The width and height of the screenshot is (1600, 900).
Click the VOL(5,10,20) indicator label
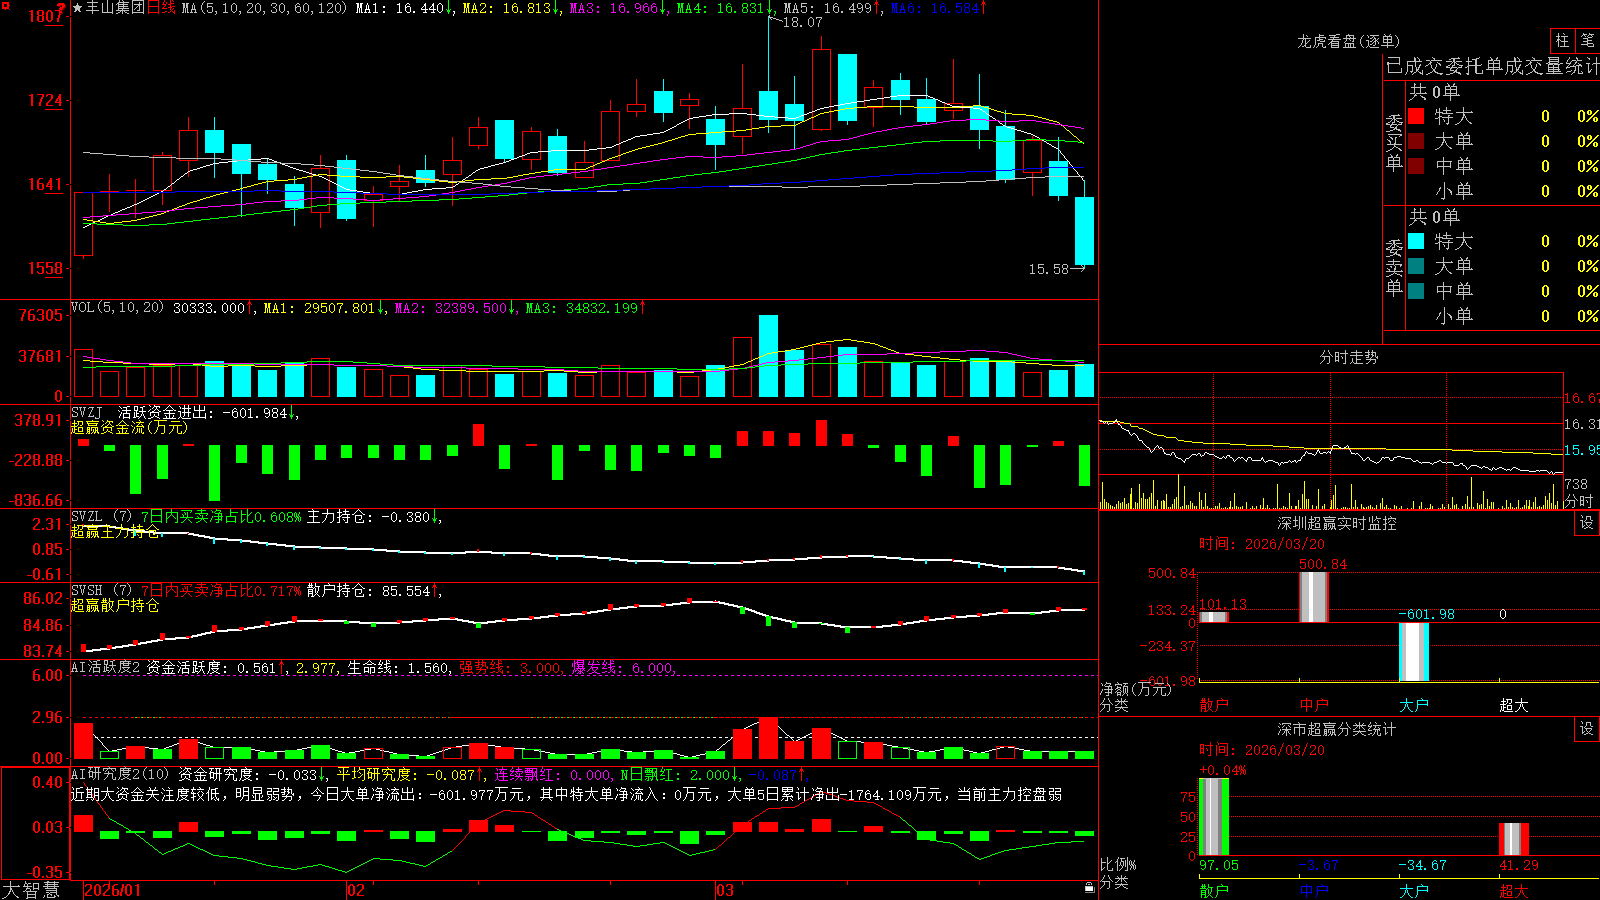click(117, 307)
